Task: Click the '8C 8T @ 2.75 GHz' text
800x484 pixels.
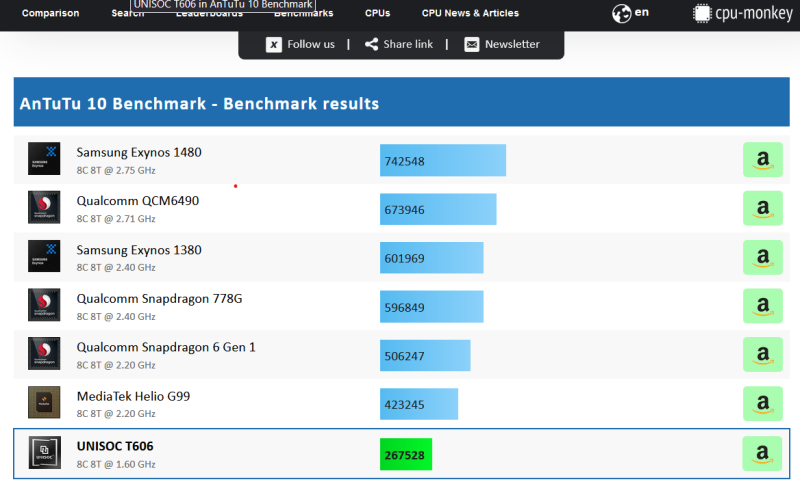Action: coord(116,170)
